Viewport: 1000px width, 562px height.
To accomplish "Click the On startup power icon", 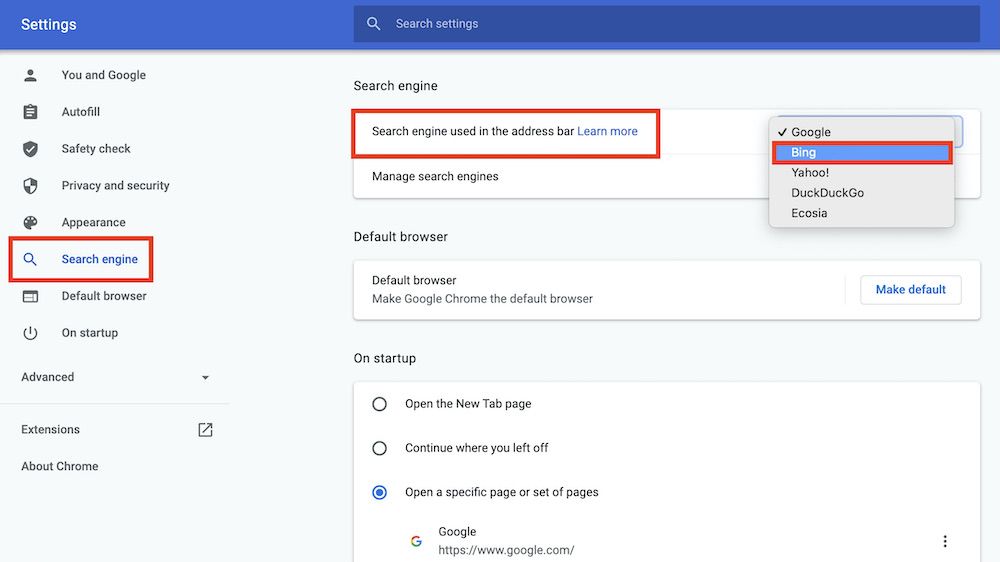I will (31, 333).
